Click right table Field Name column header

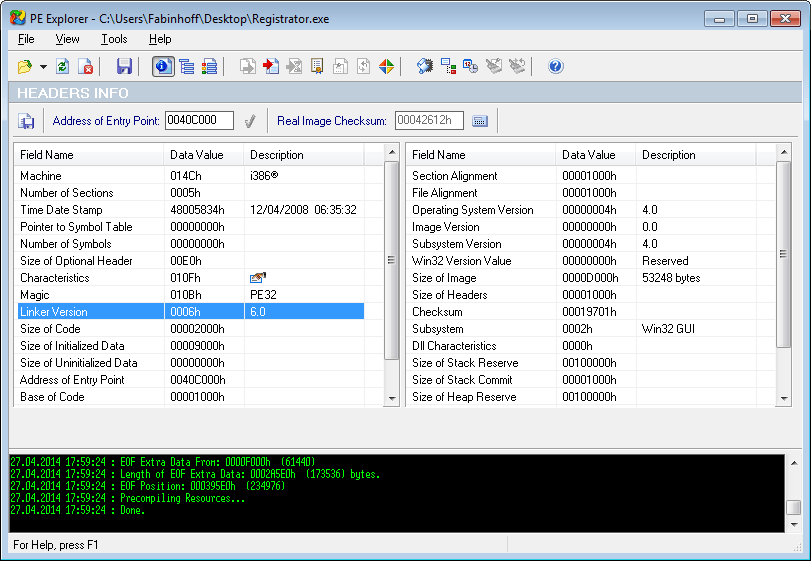481,155
